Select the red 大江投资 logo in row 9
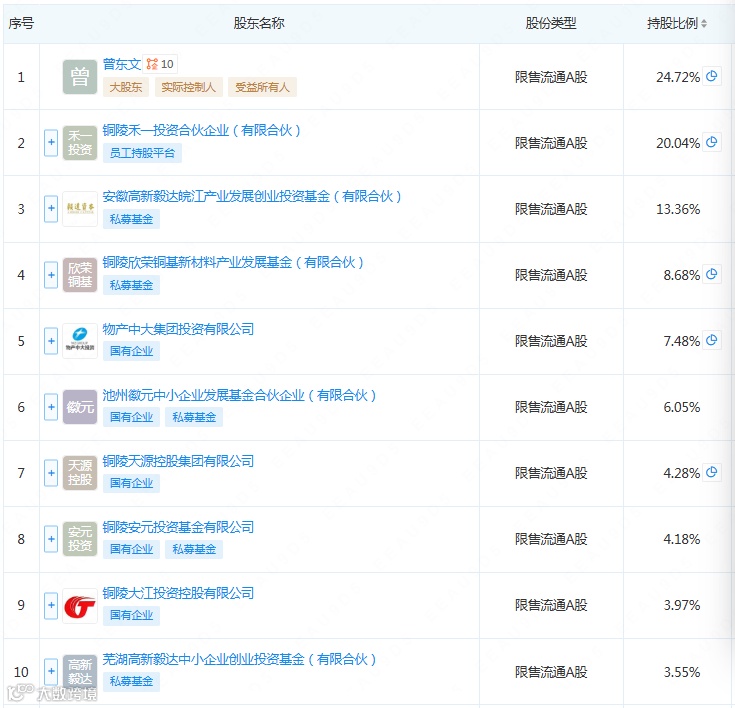 [80, 605]
